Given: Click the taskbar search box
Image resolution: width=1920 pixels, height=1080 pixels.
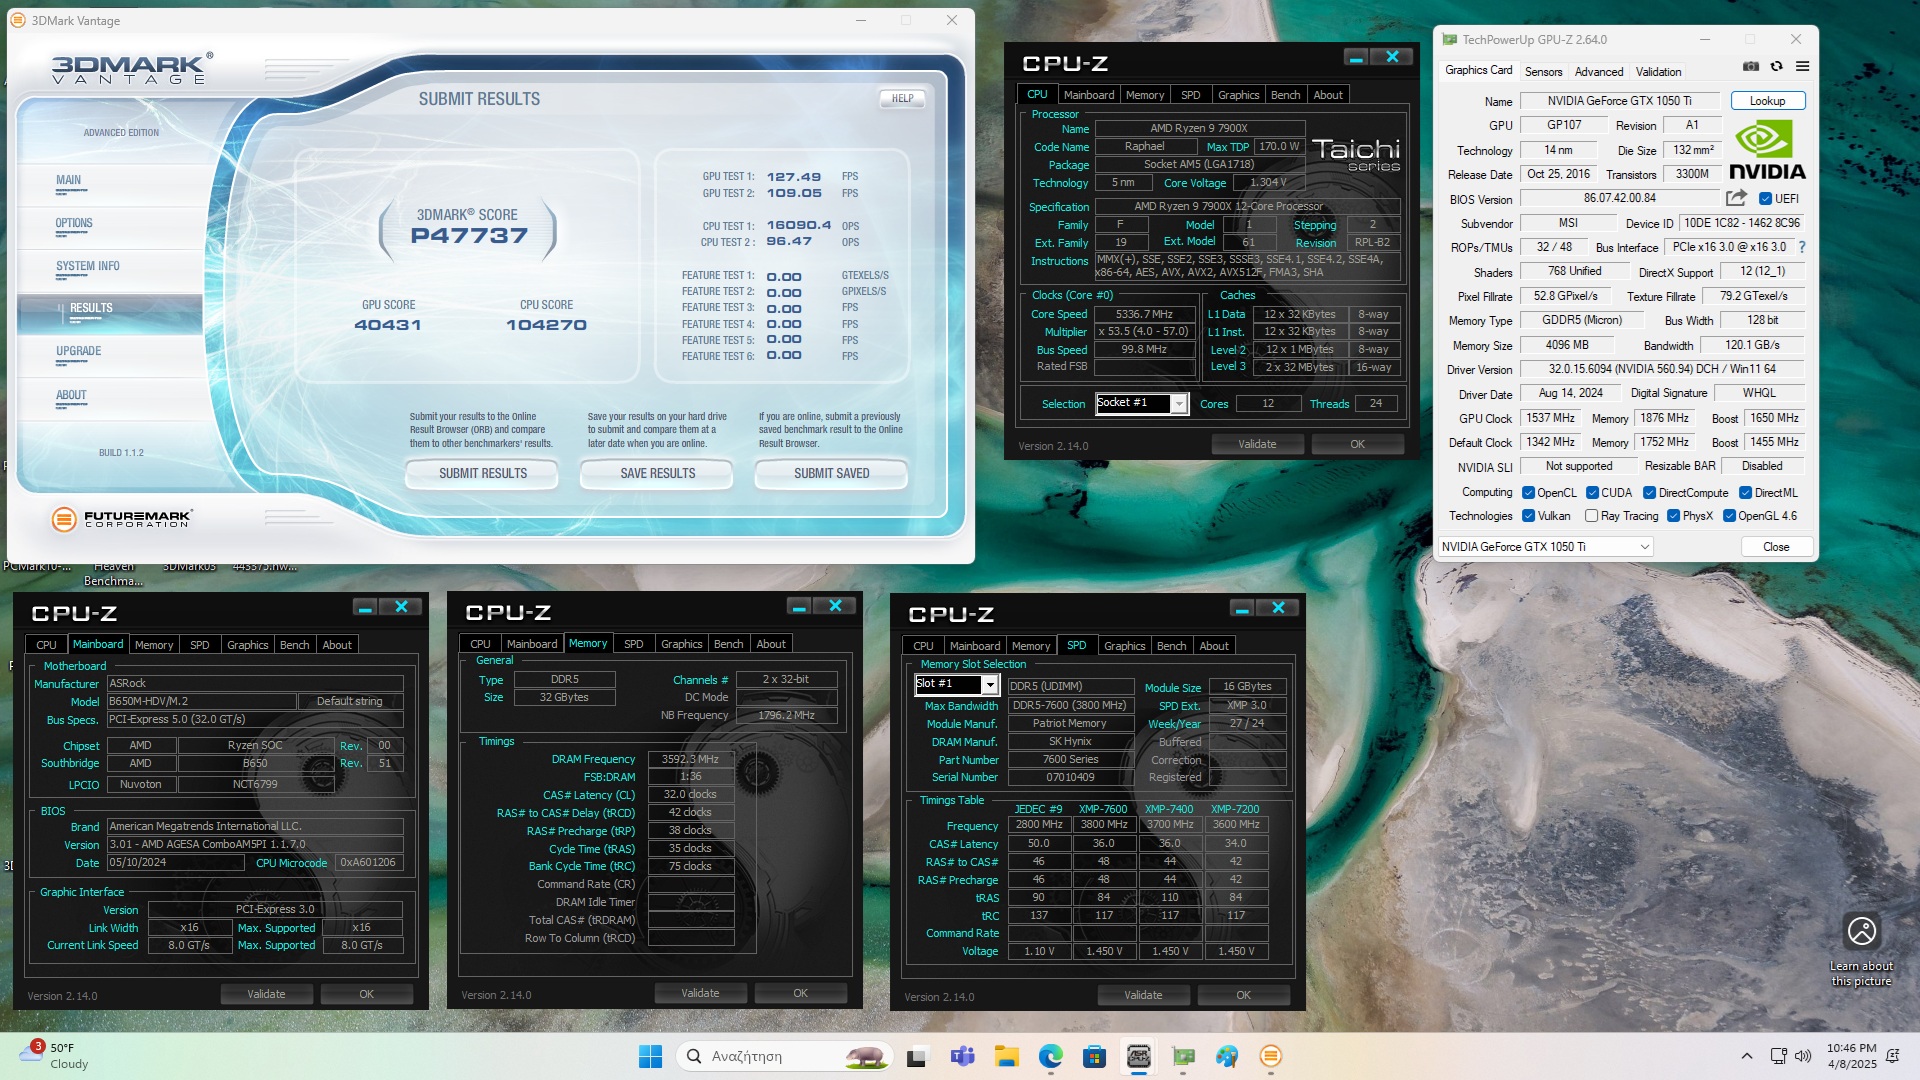Looking at the screenshot, I should pos(785,1056).
